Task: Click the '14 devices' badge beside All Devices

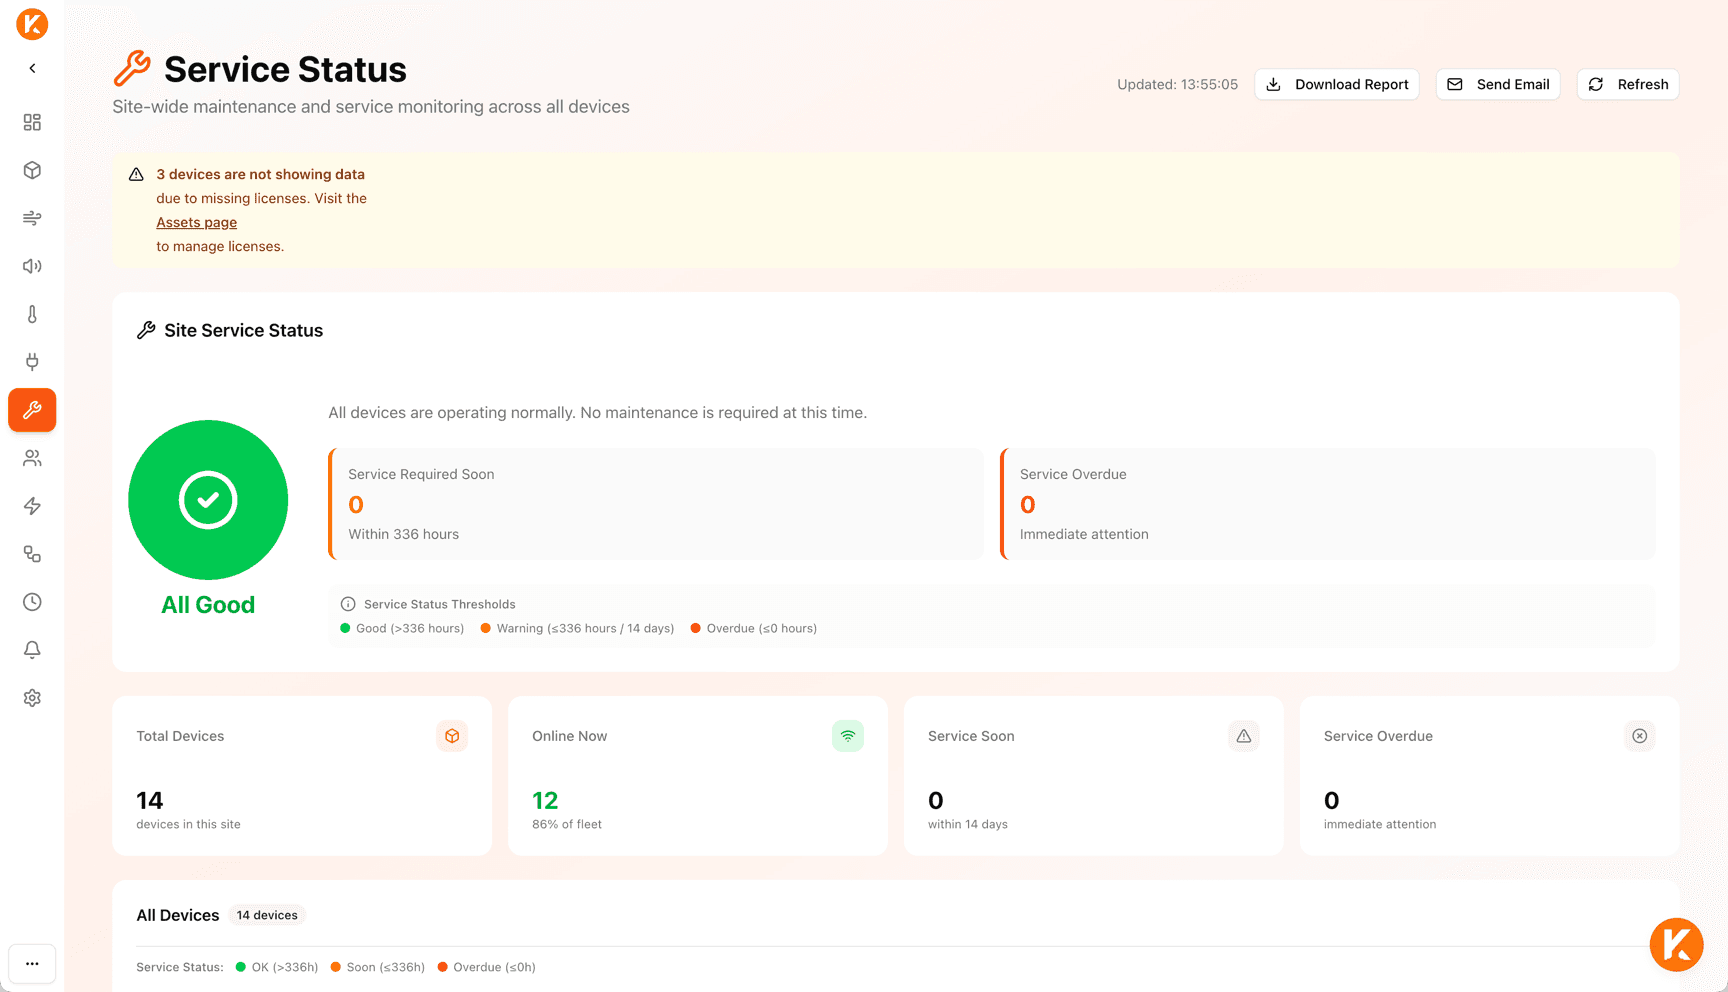Action: (267, 915)
